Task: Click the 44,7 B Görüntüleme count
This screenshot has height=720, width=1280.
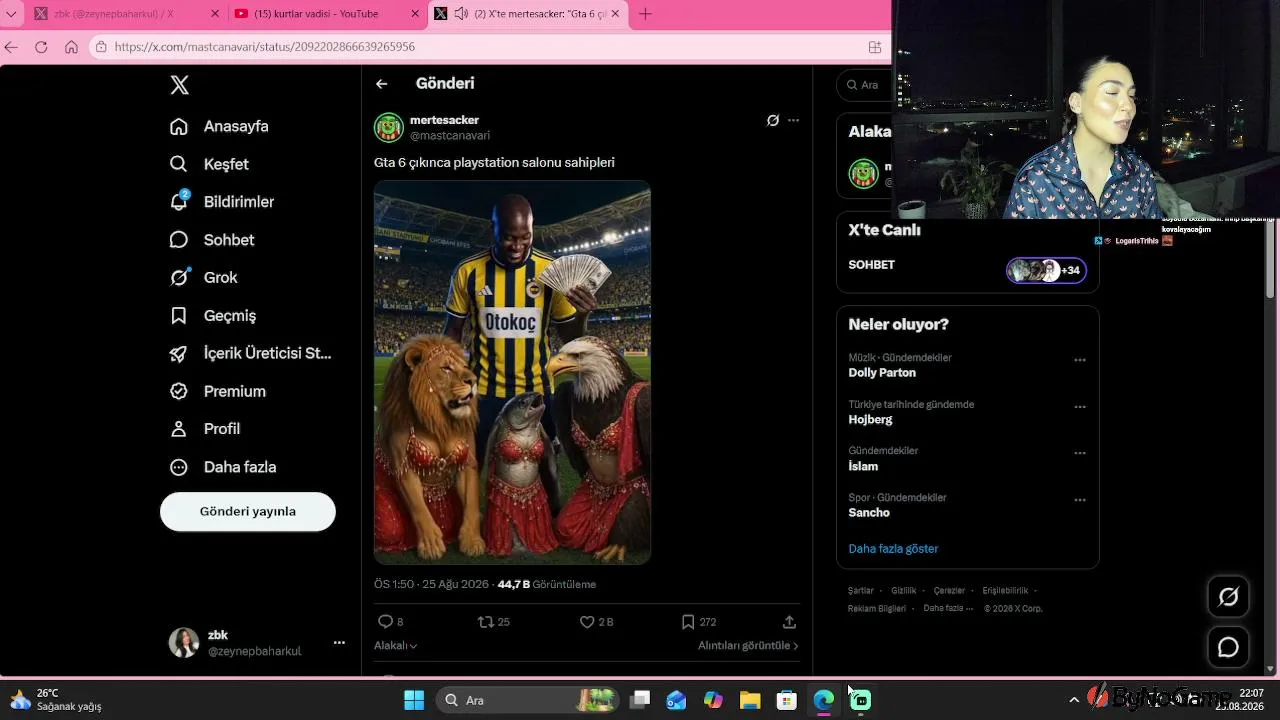Action: pos(546,584)
